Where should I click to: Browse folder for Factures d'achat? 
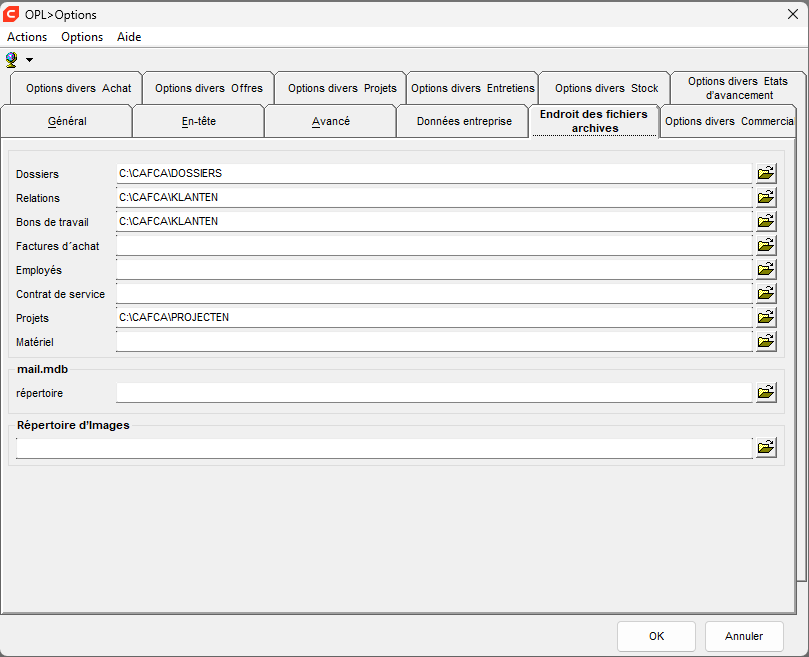766,245
